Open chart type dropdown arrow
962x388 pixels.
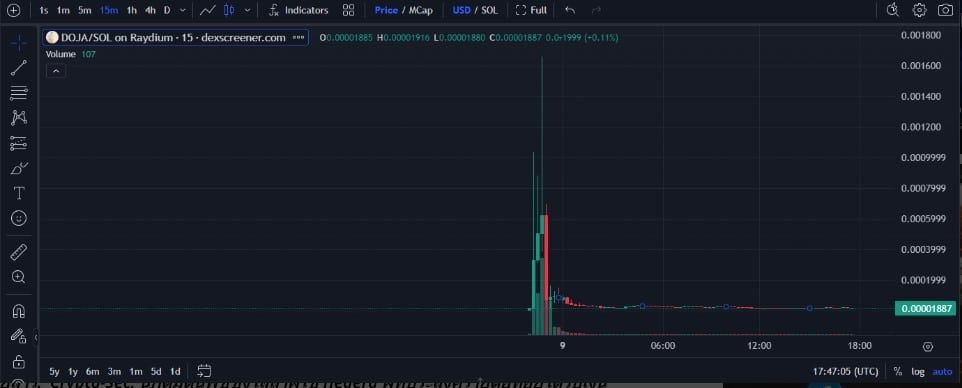click(247, 10)
